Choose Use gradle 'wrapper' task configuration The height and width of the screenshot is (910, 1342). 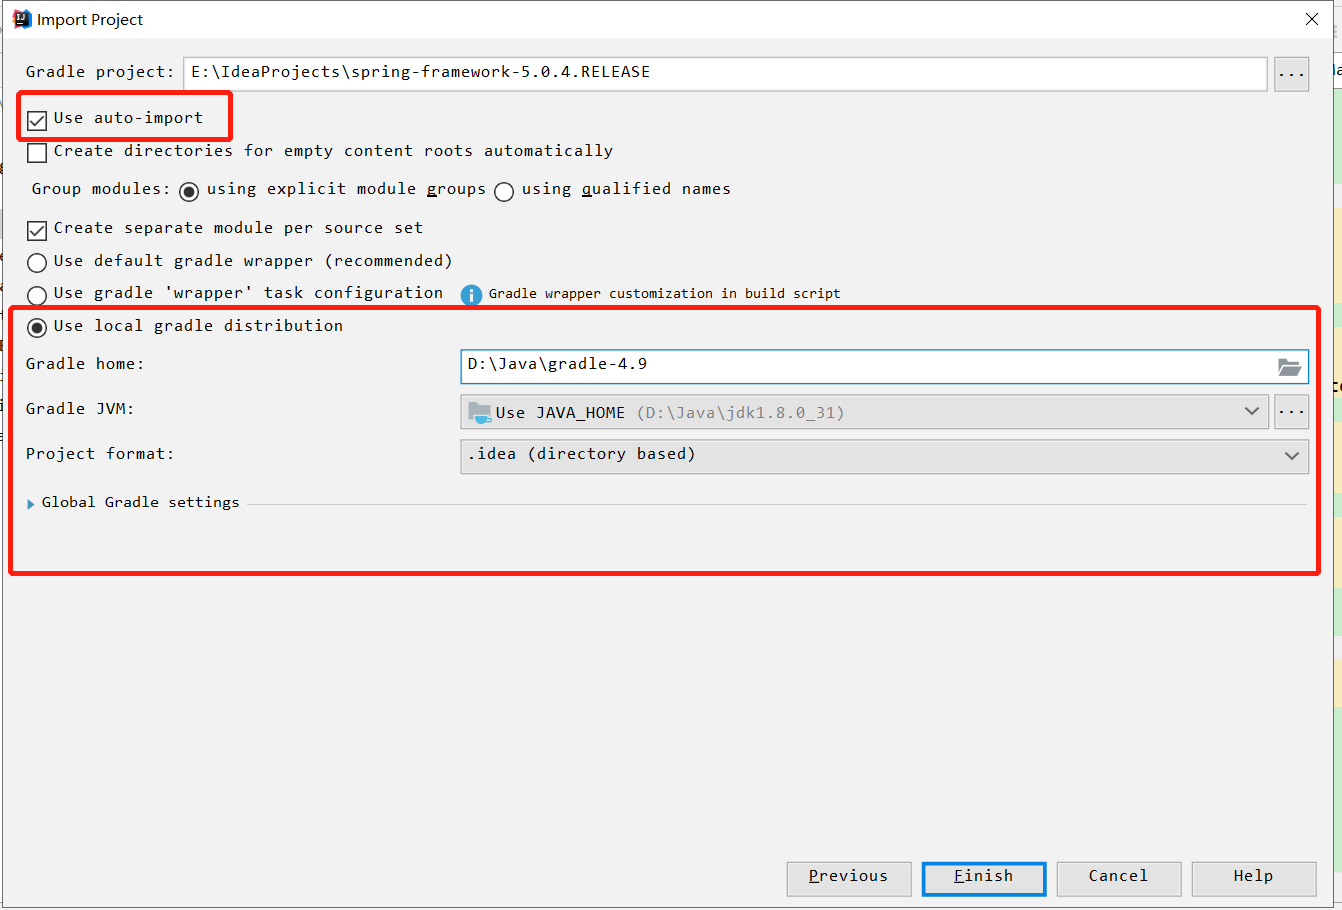pyautogui.click(x=37, y=296)
